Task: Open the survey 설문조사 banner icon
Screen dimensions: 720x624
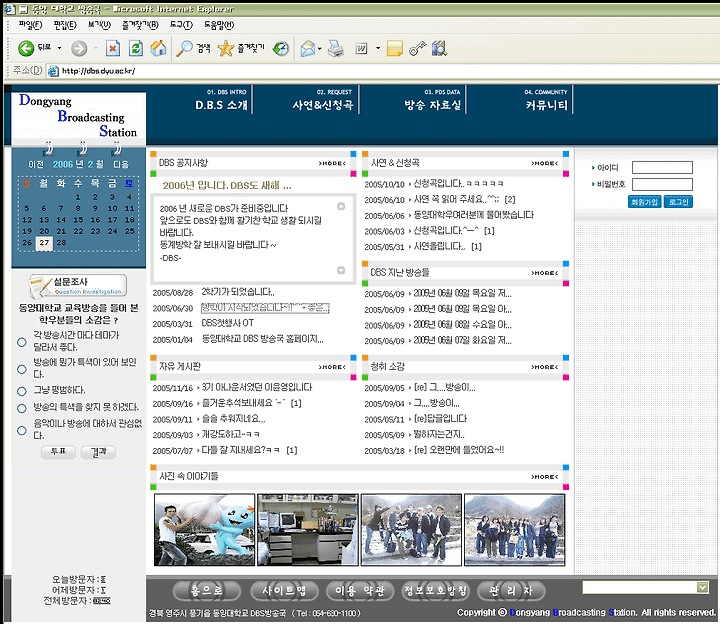Action: [x=77, y=286]
